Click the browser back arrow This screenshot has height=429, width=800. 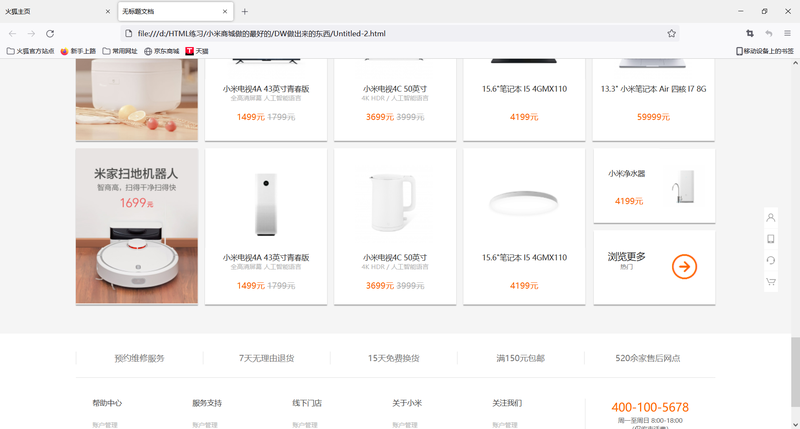(x=13, y=34)
